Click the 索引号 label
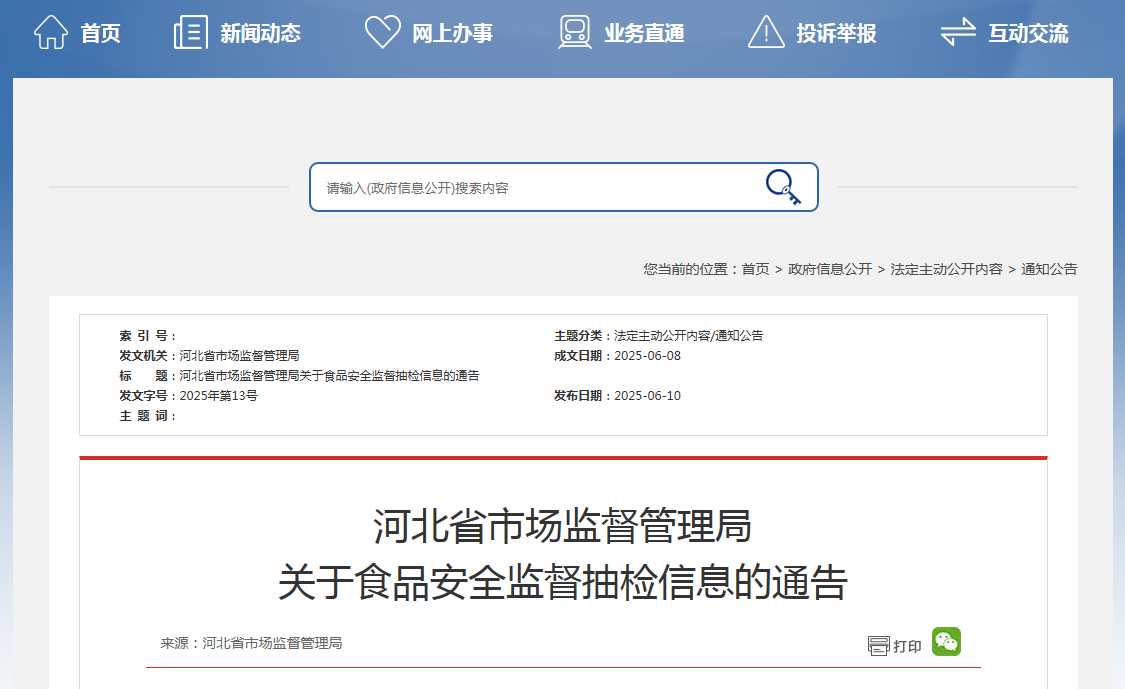The width and height of the screenshot is (1125, 689). pos(147,335)
